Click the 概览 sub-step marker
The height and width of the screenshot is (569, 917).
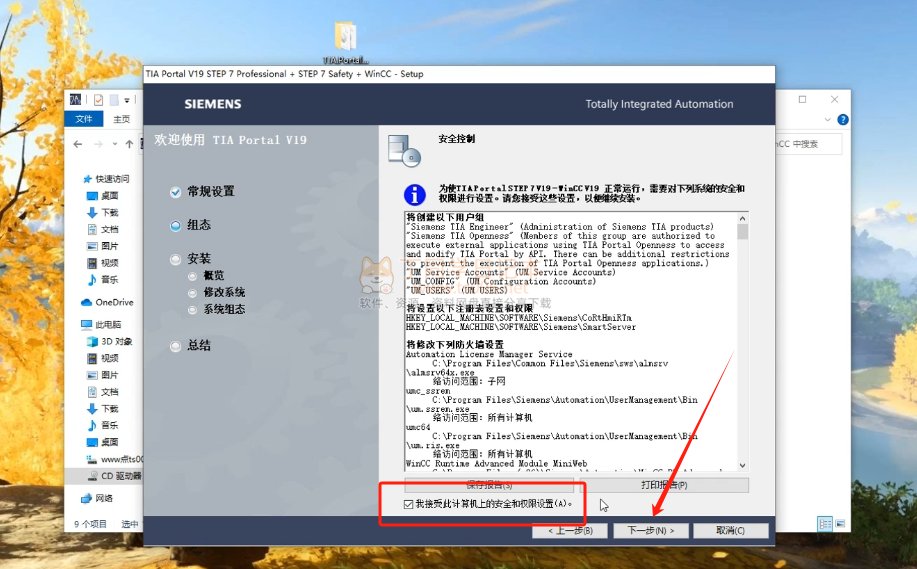click(192, 276)
